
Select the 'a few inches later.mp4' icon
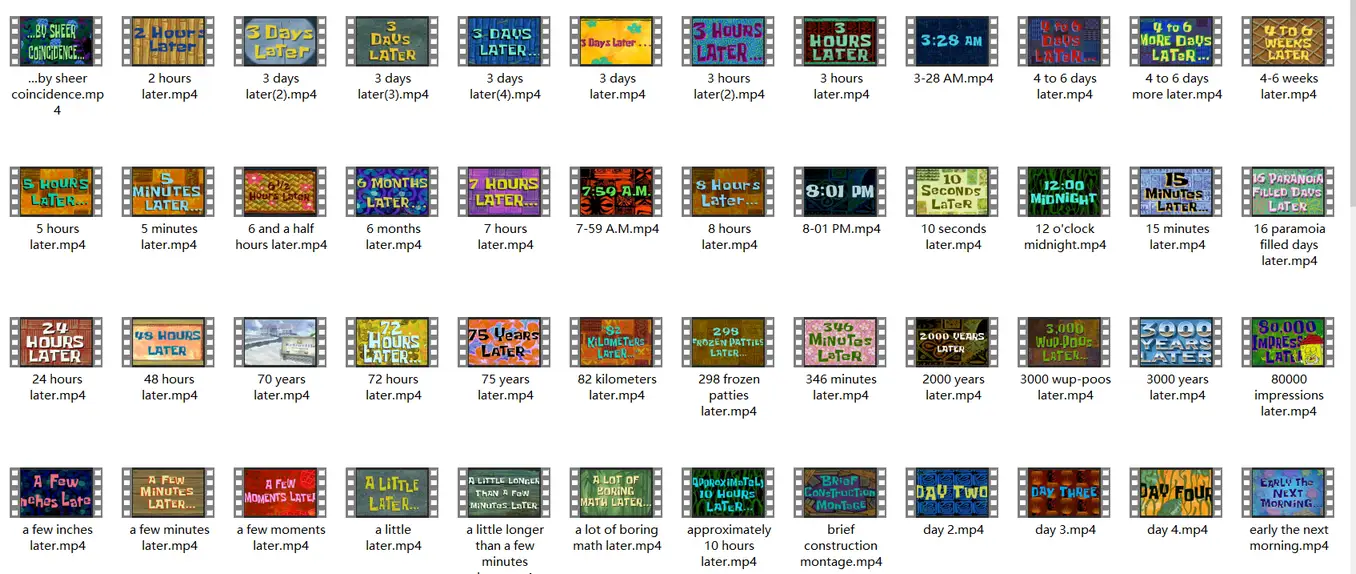coord(57,493)
